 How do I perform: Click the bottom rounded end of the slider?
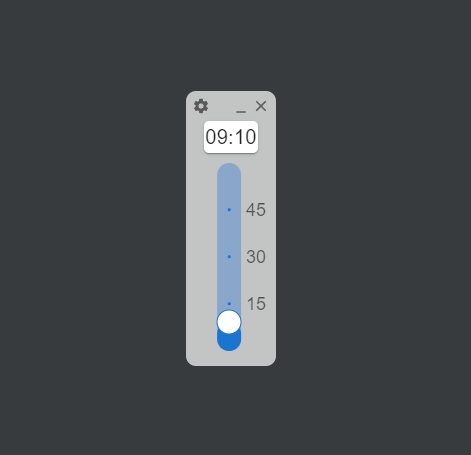(229, 347)
